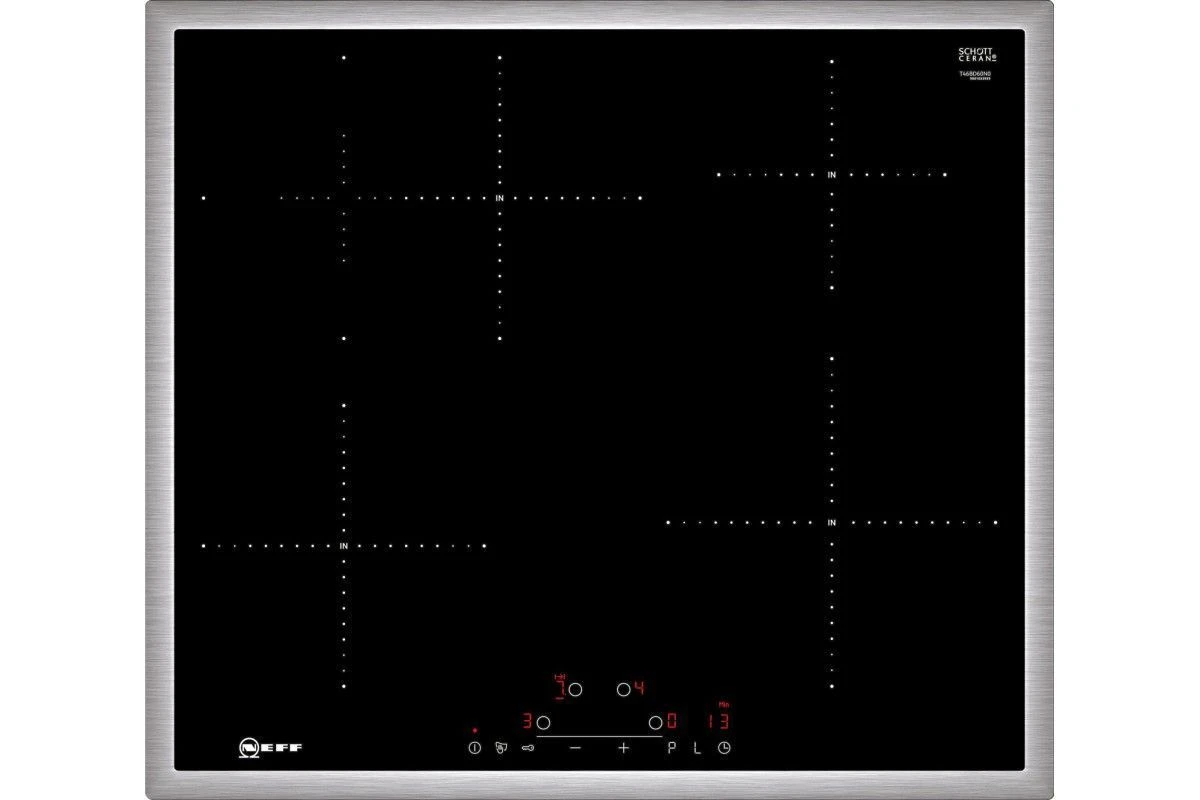Click the NEFF brand logo
Screen dimensions: 1200x800
click(x=270, y=746)
